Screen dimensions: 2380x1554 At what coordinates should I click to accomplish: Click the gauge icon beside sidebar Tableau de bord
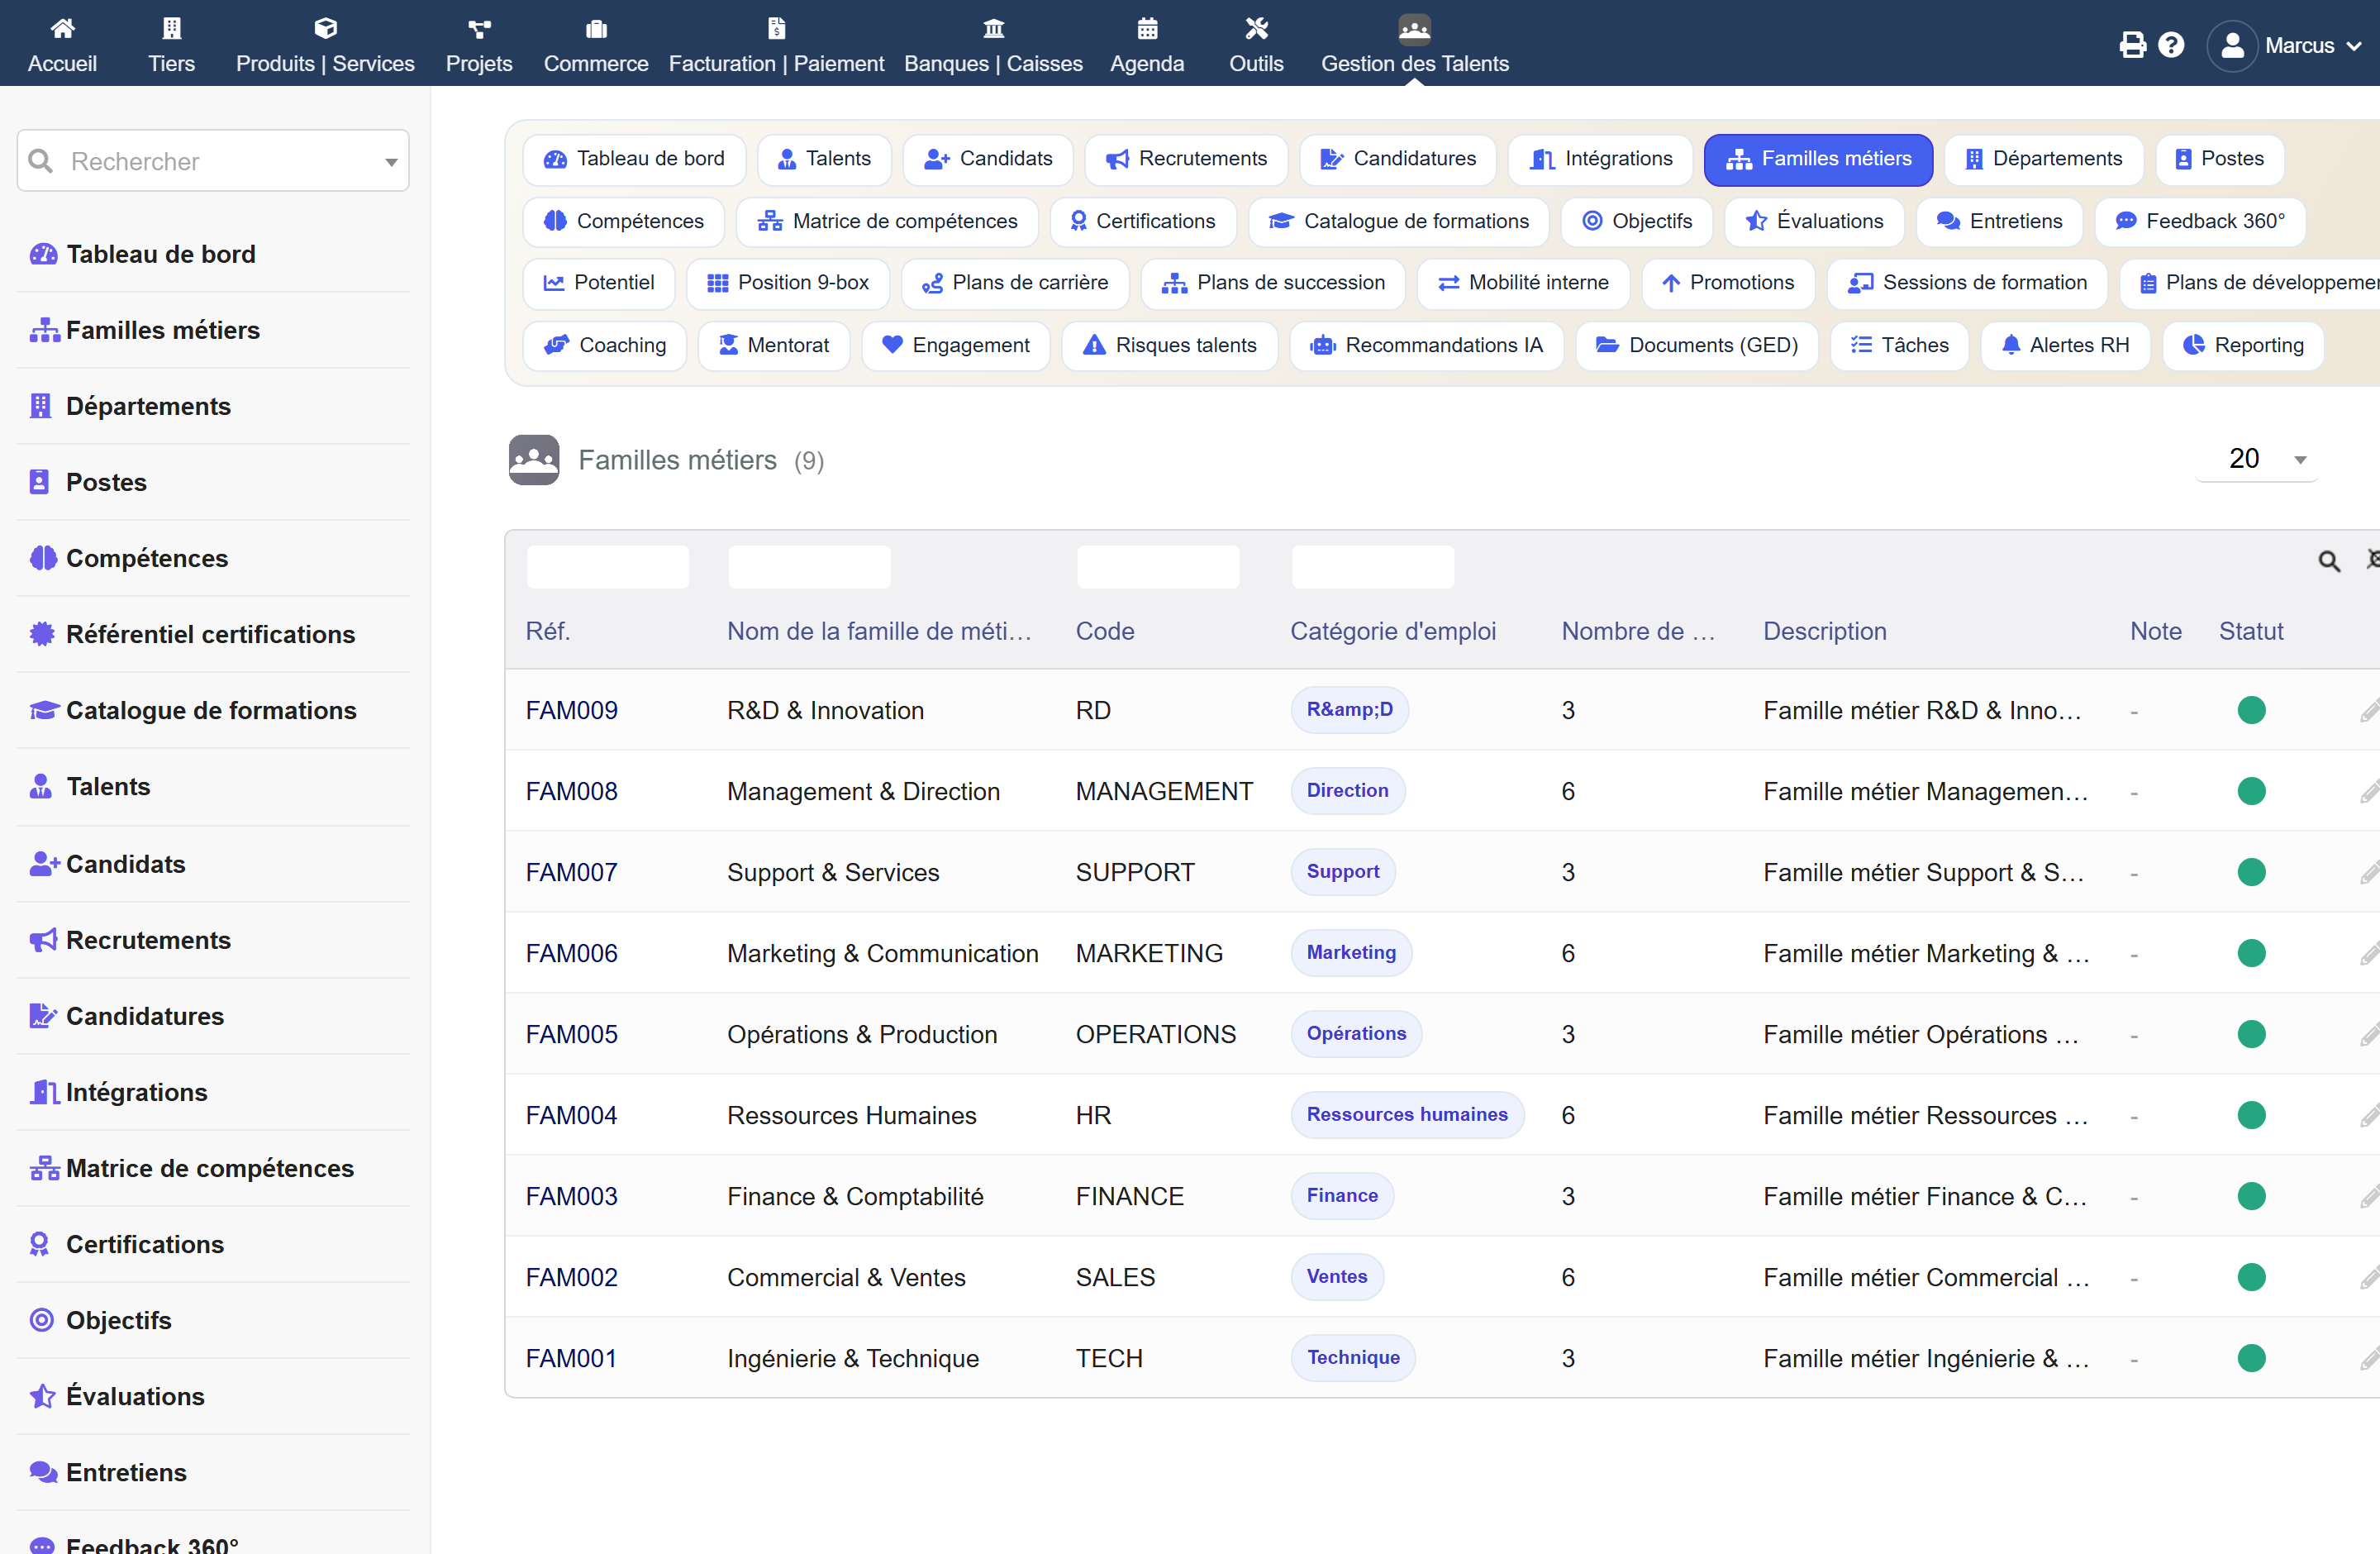[x=43, y=254]
